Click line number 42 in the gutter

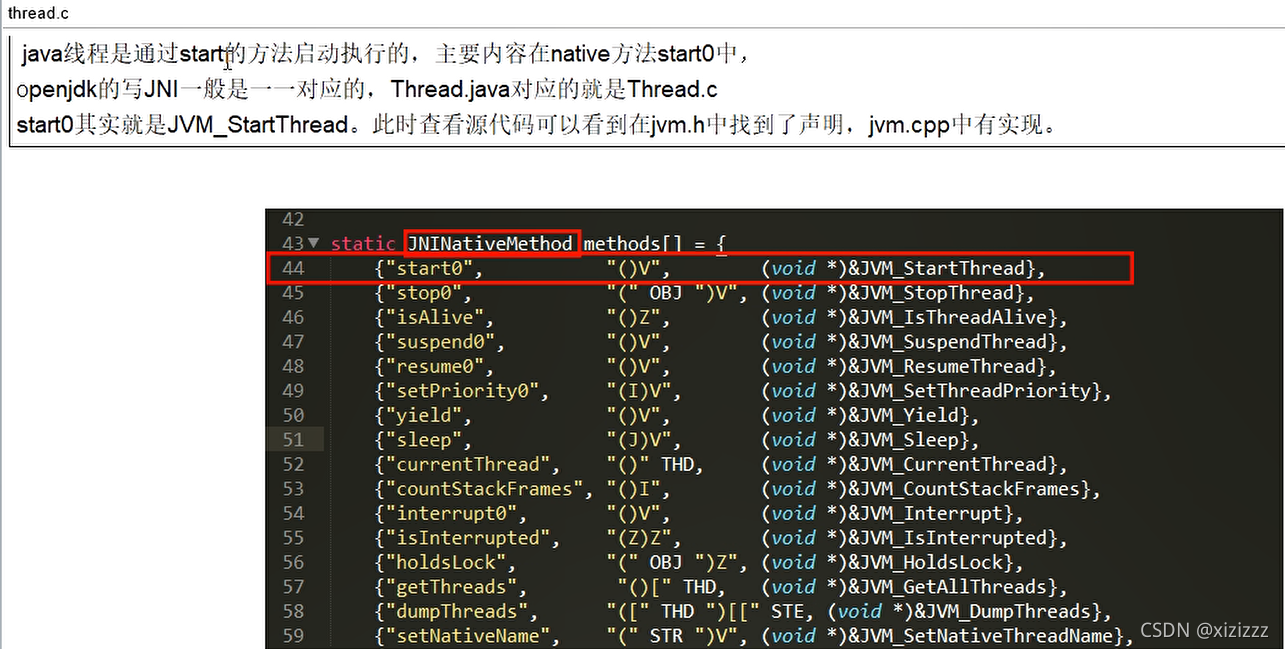292,219
